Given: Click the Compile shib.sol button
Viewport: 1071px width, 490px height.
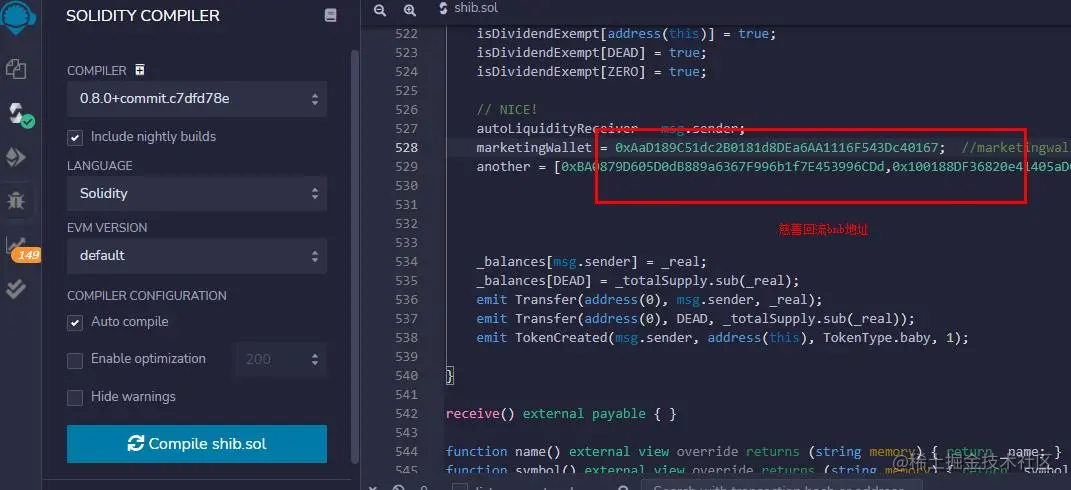Looking at the screenshot, I should pyautogui.click(x=197, y=444).
